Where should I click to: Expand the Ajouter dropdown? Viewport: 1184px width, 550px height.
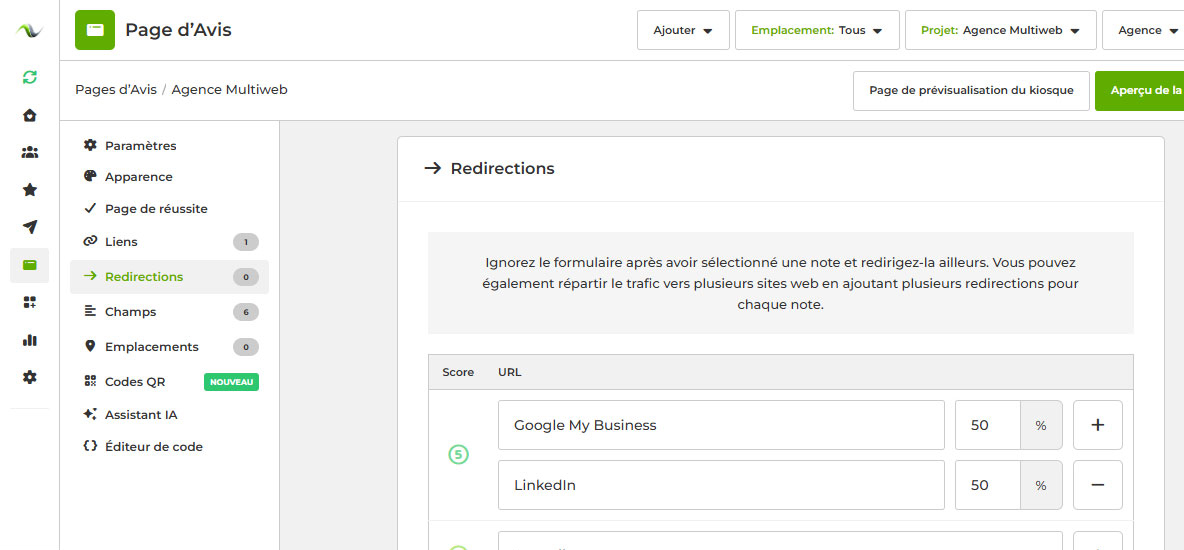[x=683, y=30]
